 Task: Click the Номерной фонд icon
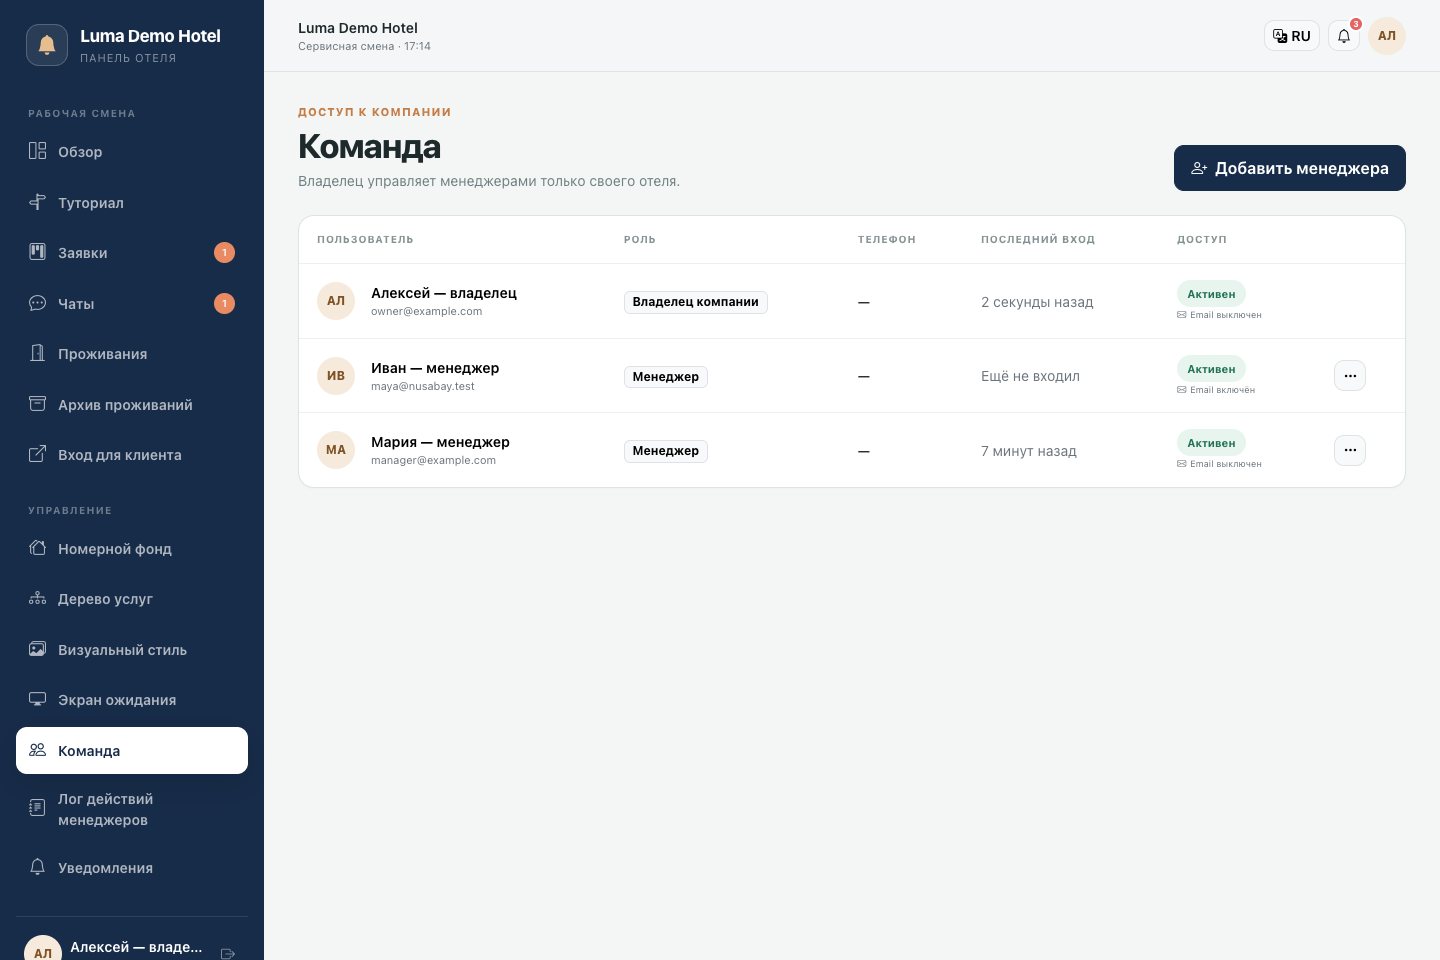(37, 548)
